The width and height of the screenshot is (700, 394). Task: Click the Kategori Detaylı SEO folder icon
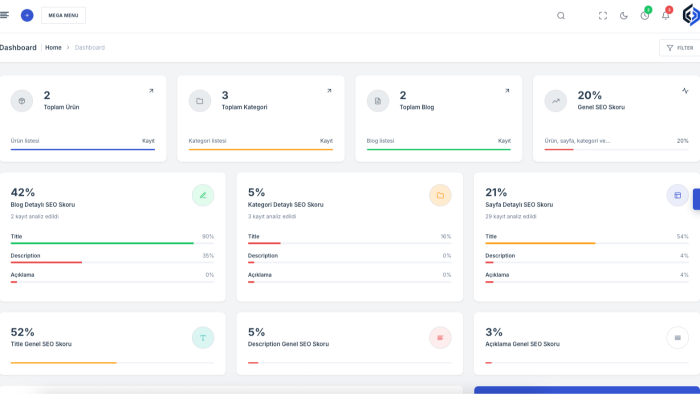440,195
